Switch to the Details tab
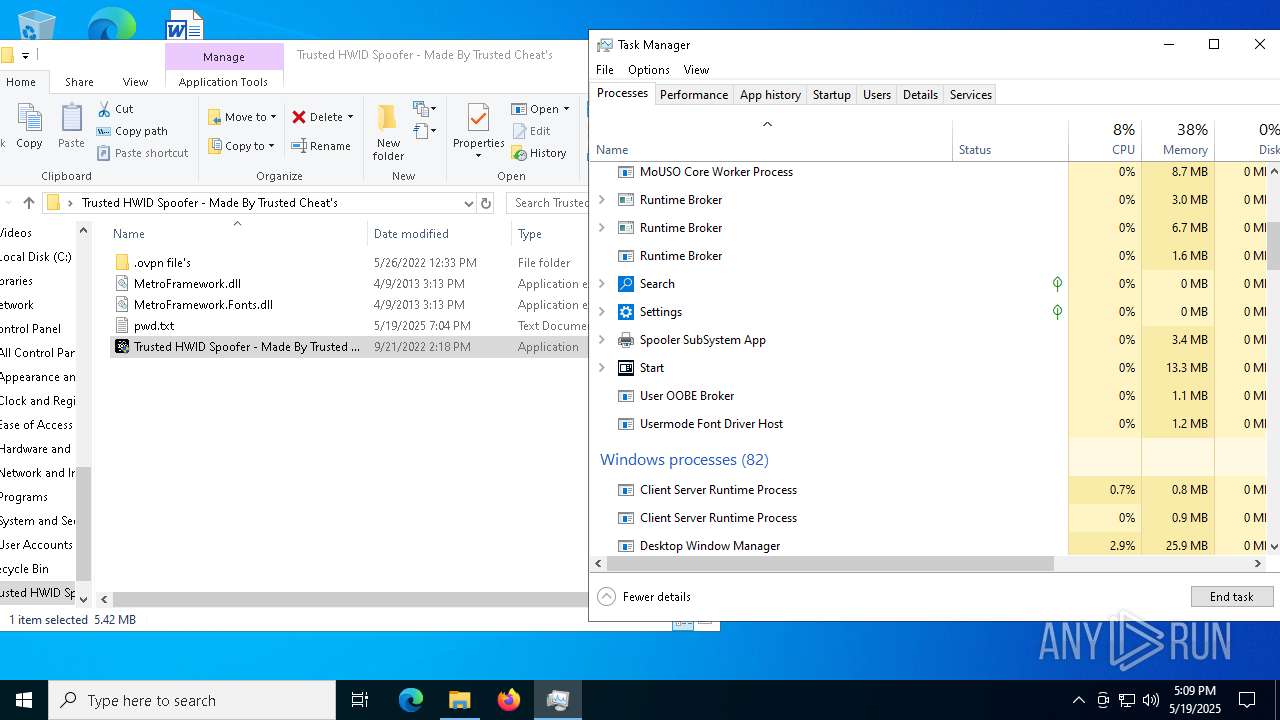Screen dimensions: 1280x720 (x=920, y=95)
